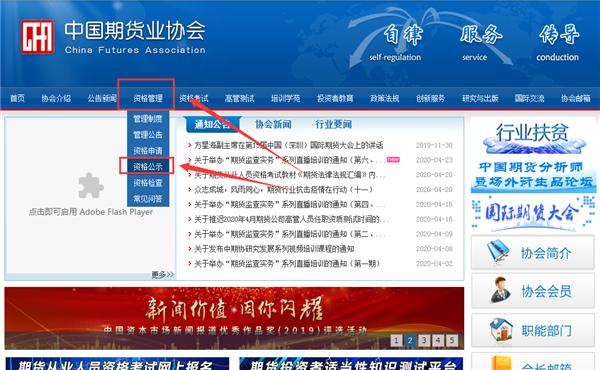The height and width of the screenshot is (370, 600).
Task: Open the 国际期货大会 banner
Action: [533, 214]
